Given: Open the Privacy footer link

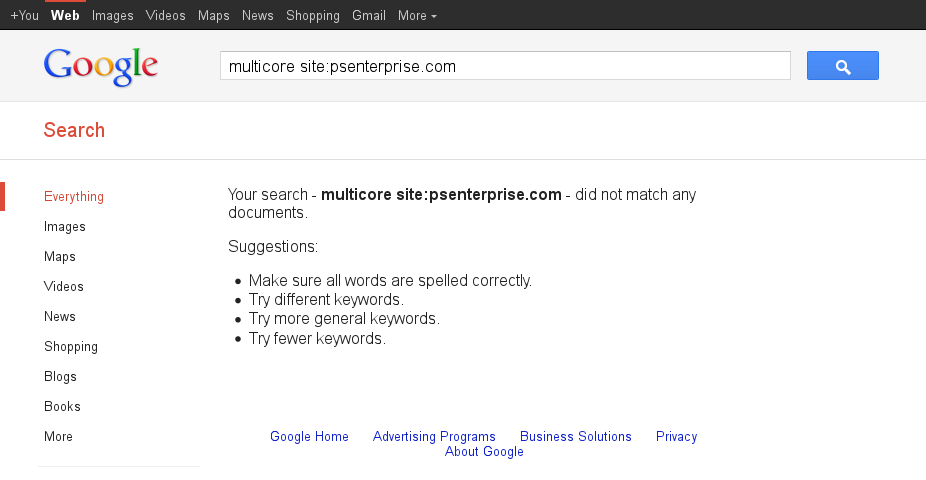Looking at the screenshot, I should pyautogui.click(x=676, y=437).
